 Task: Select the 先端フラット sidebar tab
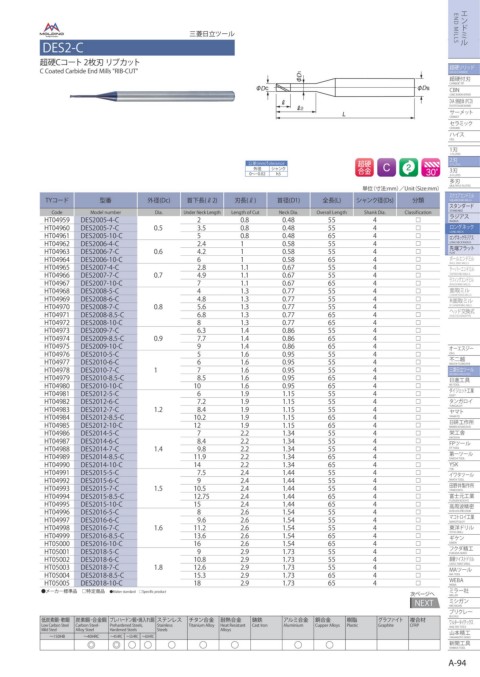point(464,249)
